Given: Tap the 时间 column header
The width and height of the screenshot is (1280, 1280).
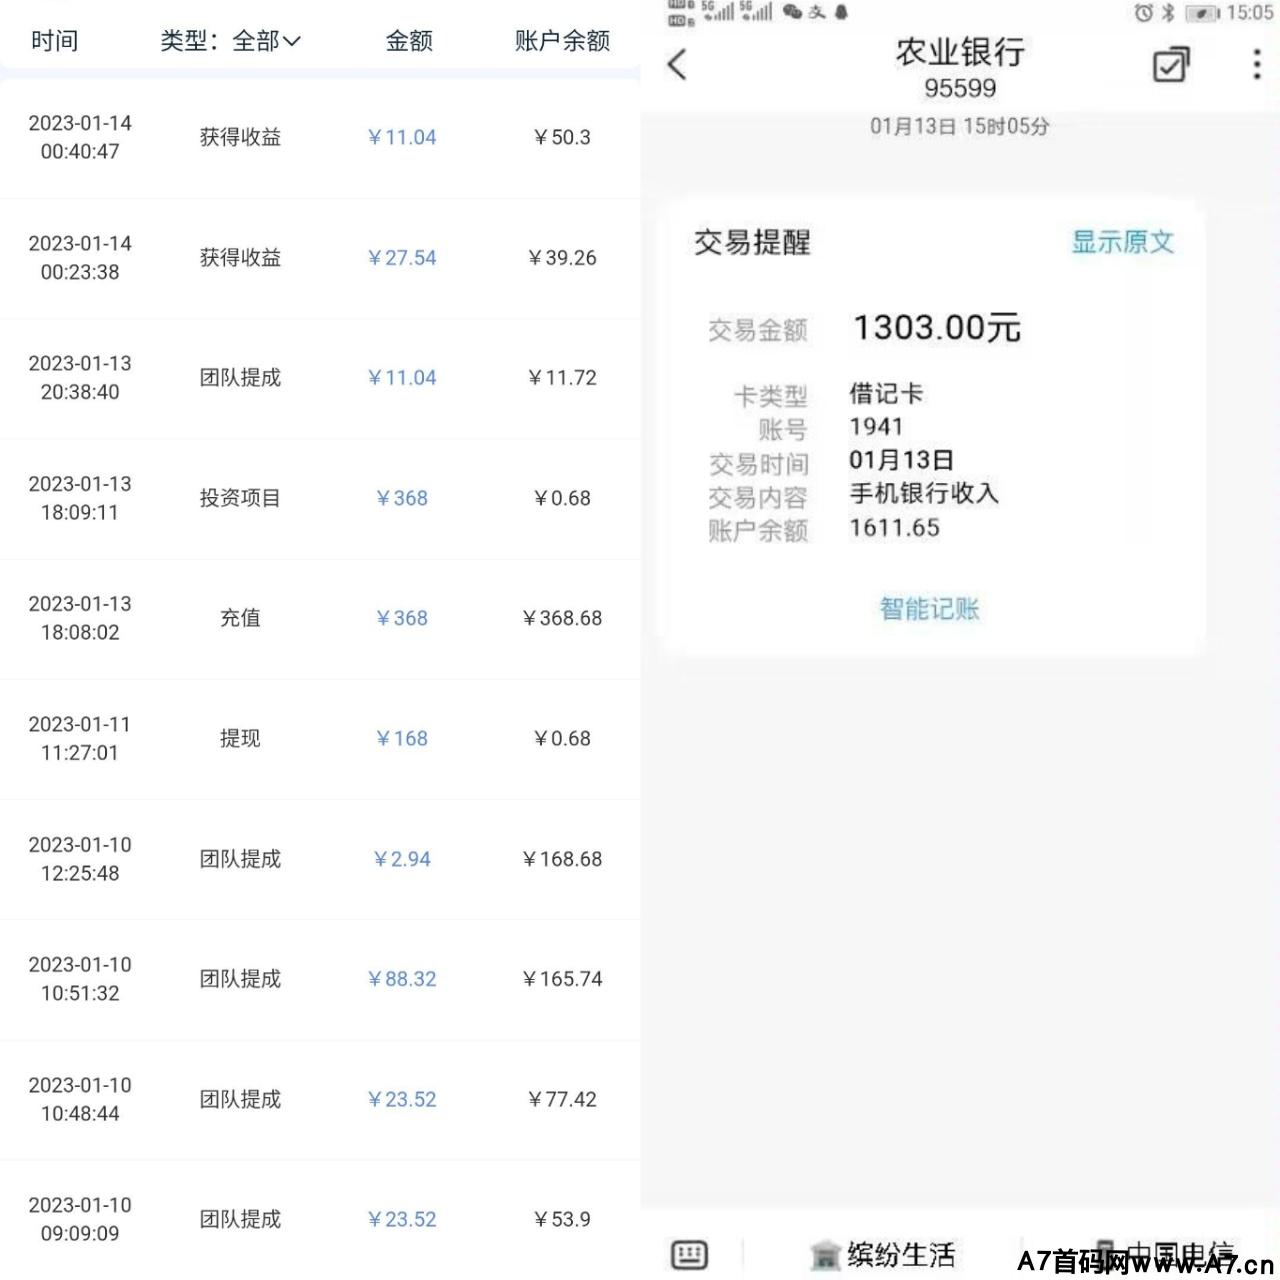Looking at the screenshot, I should tap(54, 41).
